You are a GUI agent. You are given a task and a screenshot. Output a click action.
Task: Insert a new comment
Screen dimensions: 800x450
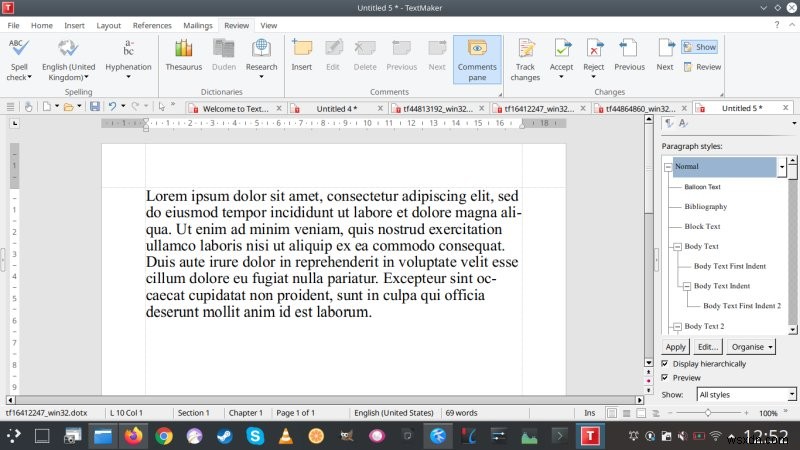[302, 55]
